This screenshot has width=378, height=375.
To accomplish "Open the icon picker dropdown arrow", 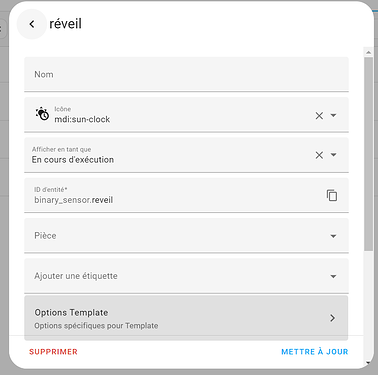I will 333,115.
